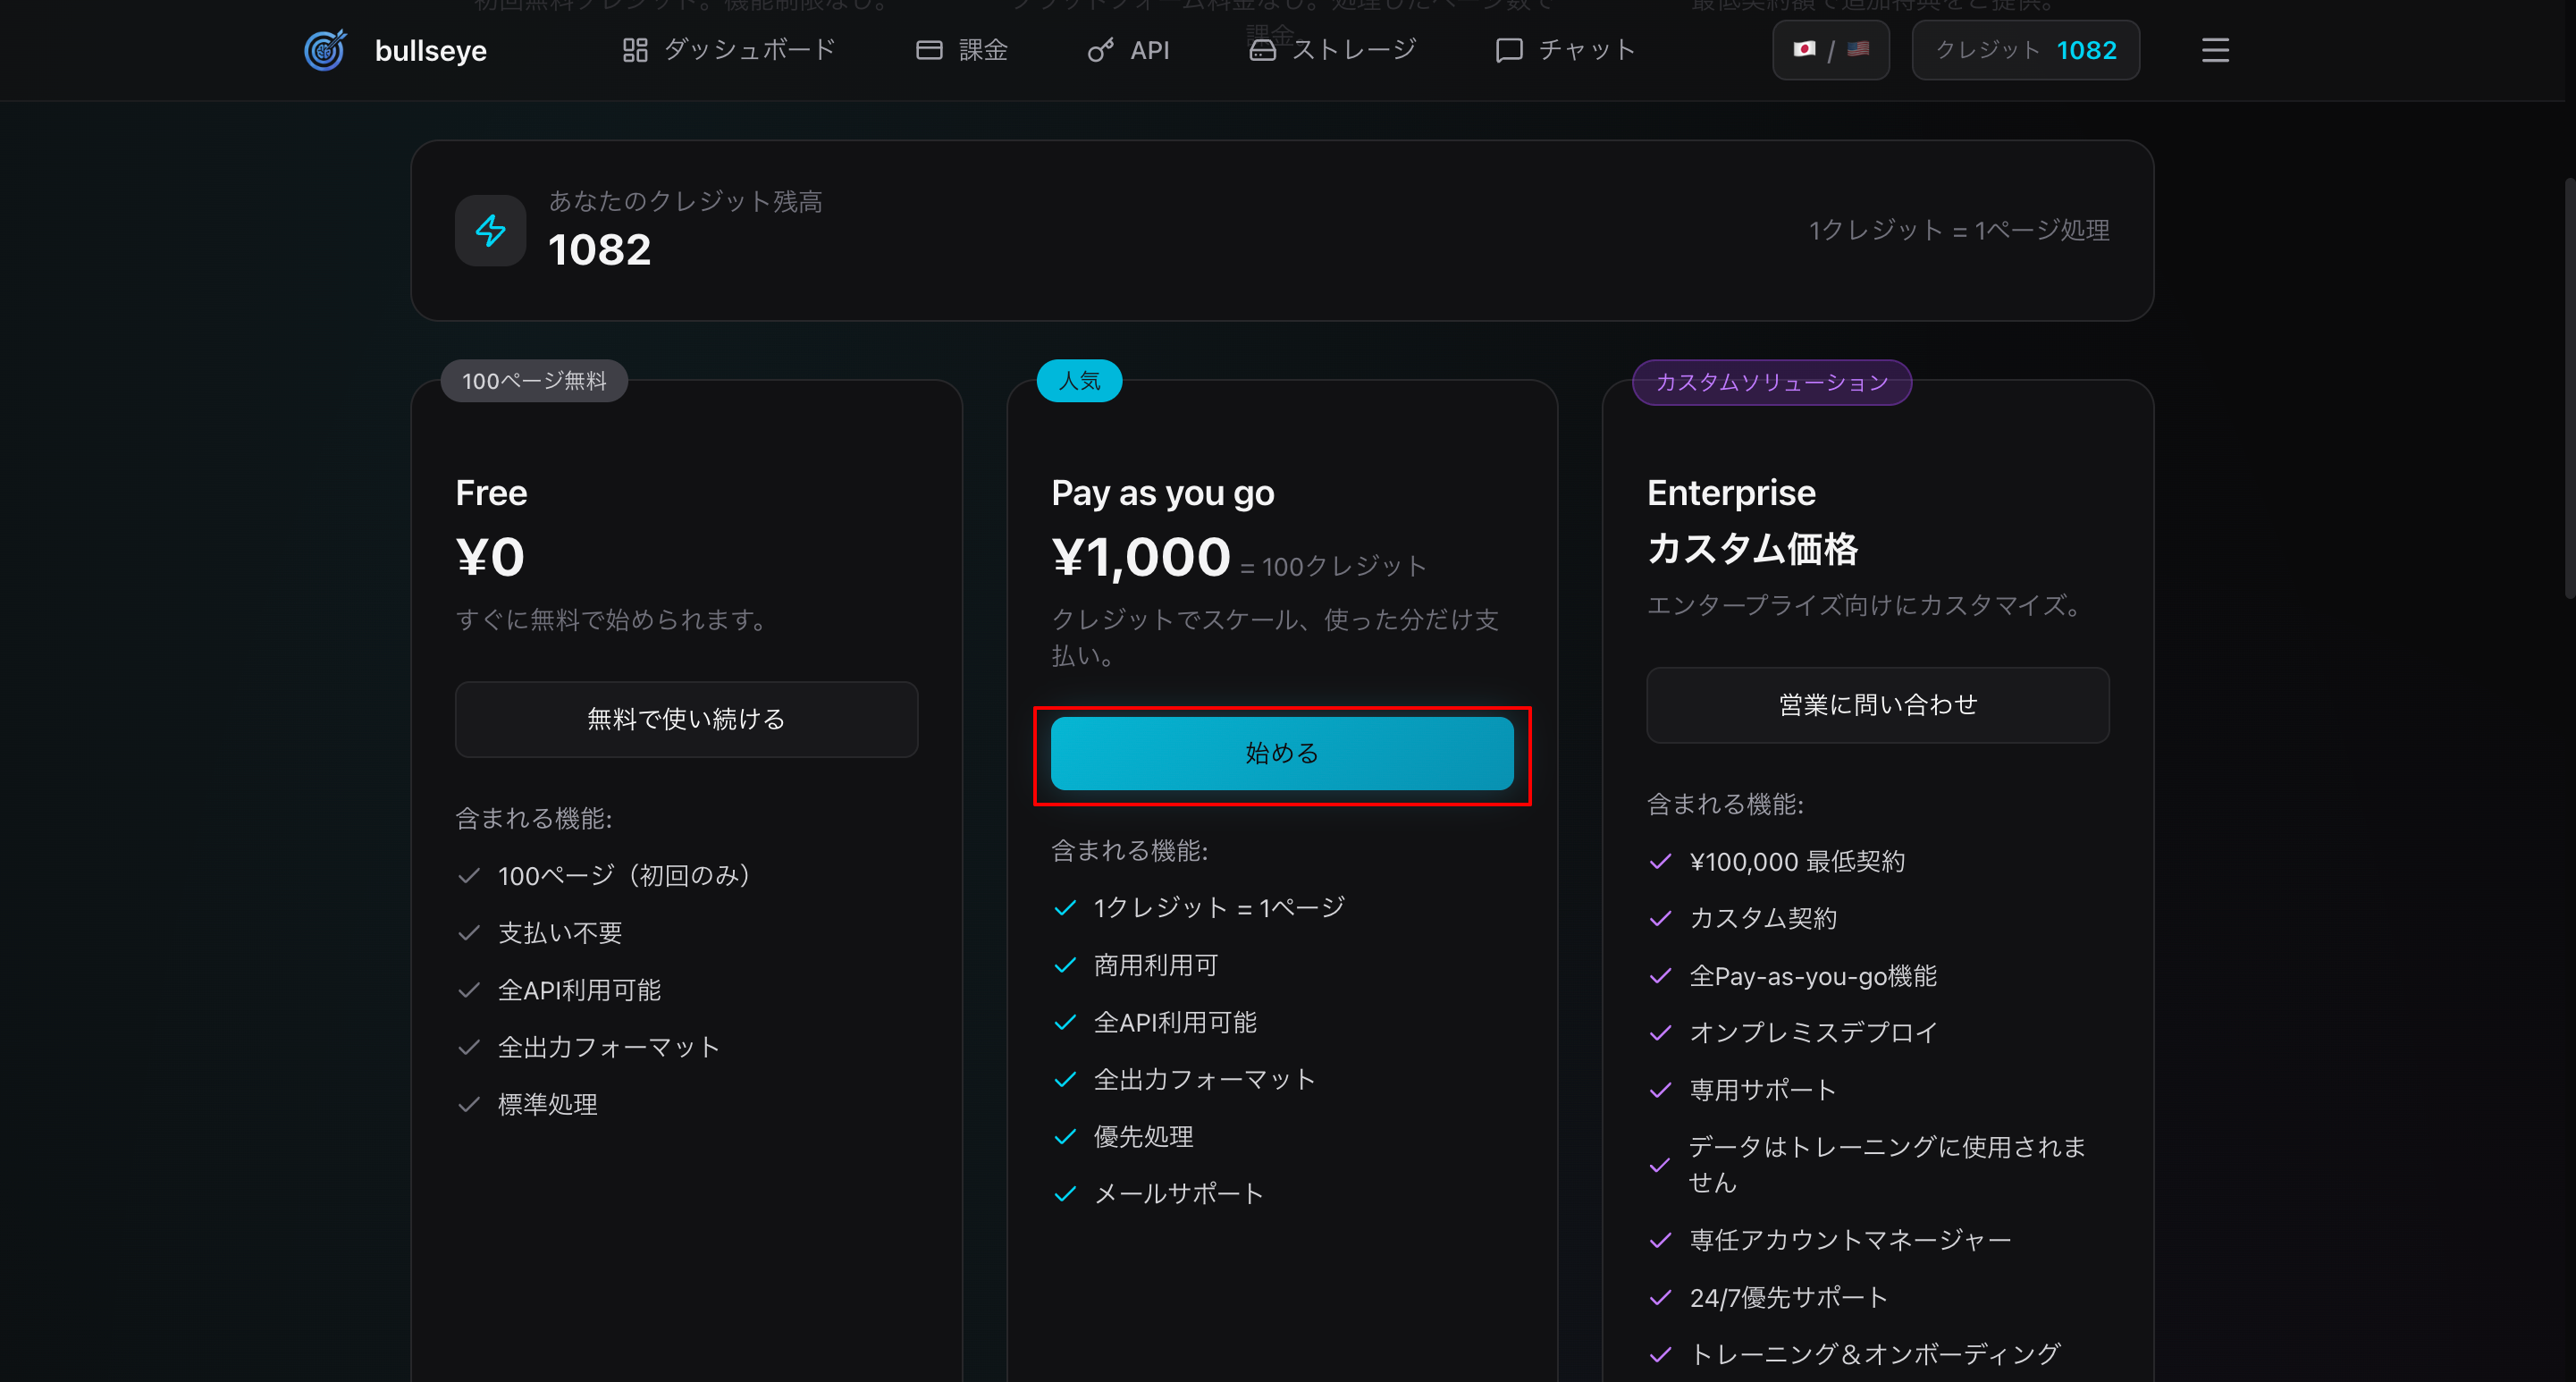The image size is (2576, 1382).
Task: Switch language to English via US flag
Action: tap(1857, 48)
